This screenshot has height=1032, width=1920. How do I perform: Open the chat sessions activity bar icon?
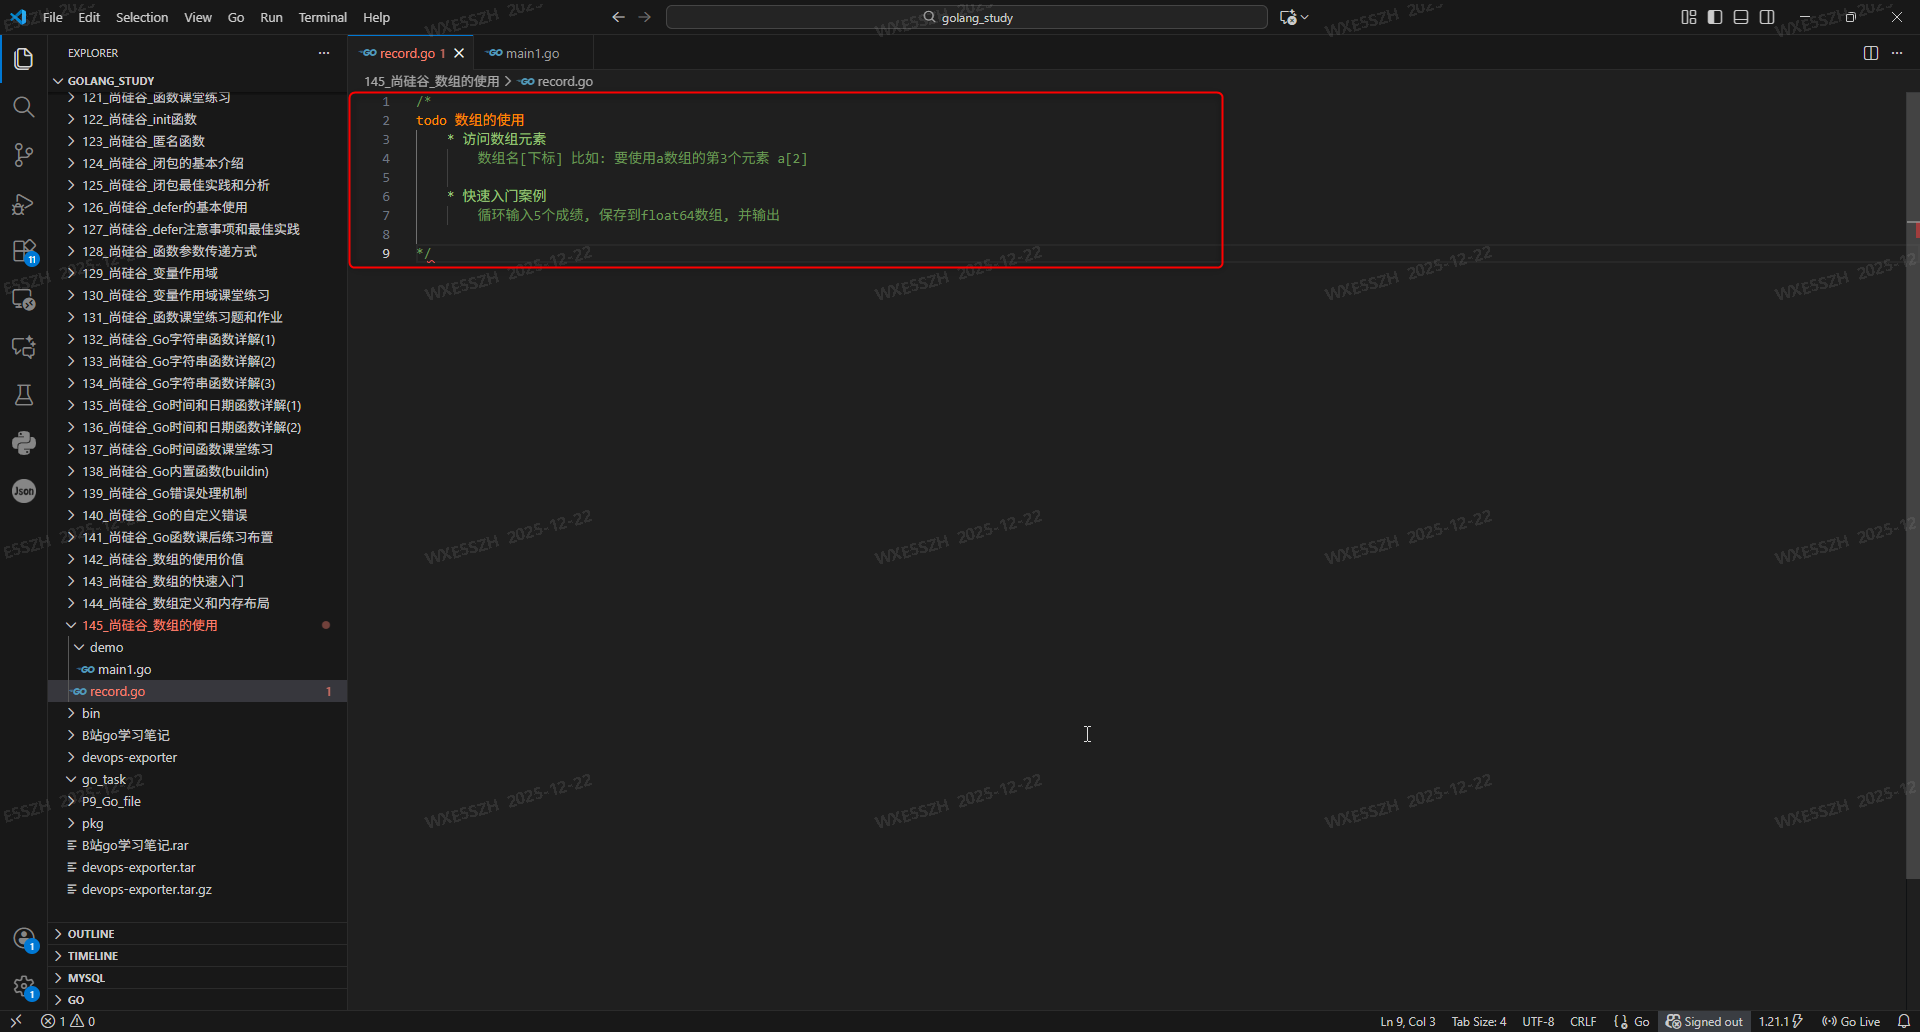tap(24, 347)
